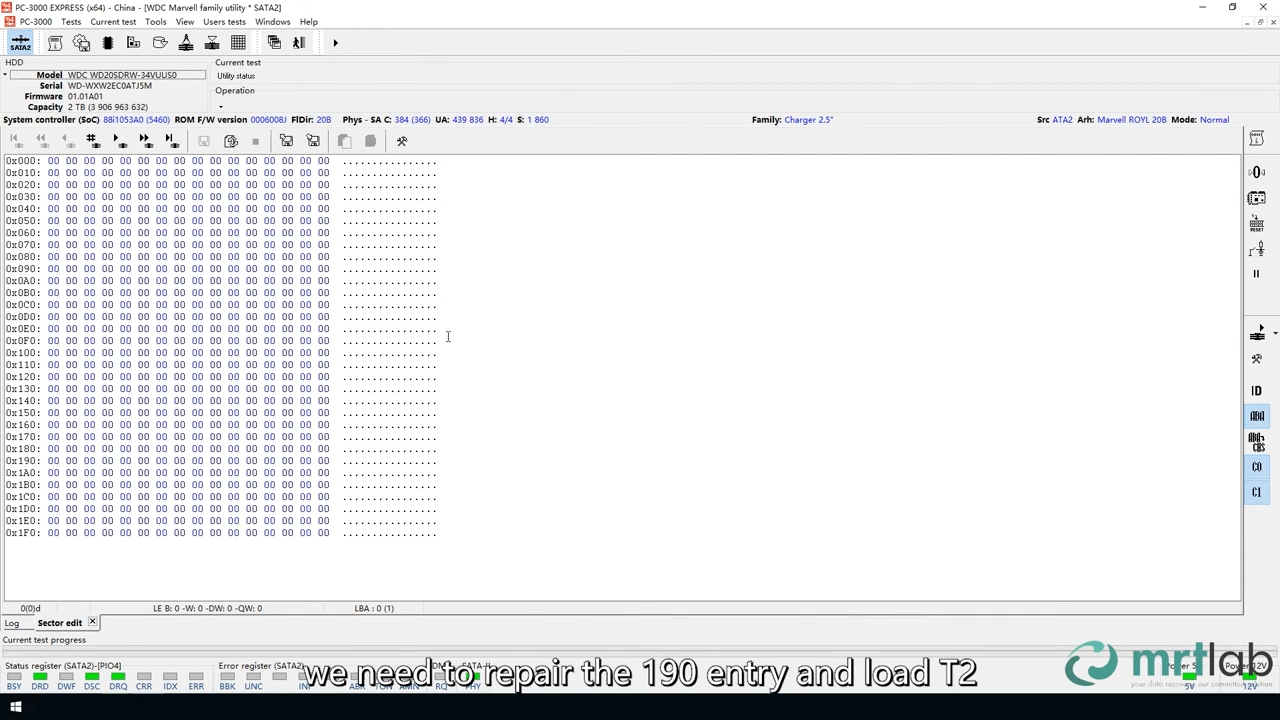Toggle the ABA addressing button
This screenshot has height=720, width=1280.
[x=1257, y=416]
